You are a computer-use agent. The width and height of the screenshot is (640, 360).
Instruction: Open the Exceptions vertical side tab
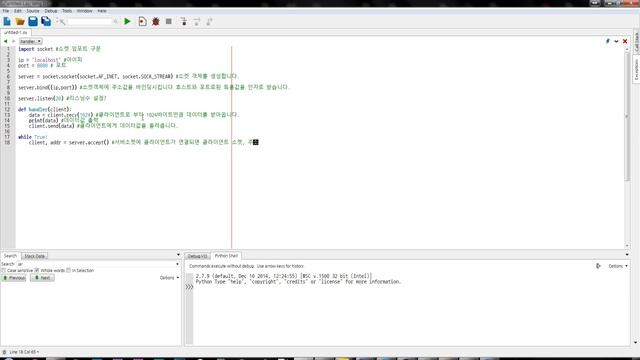click(636, 69)
